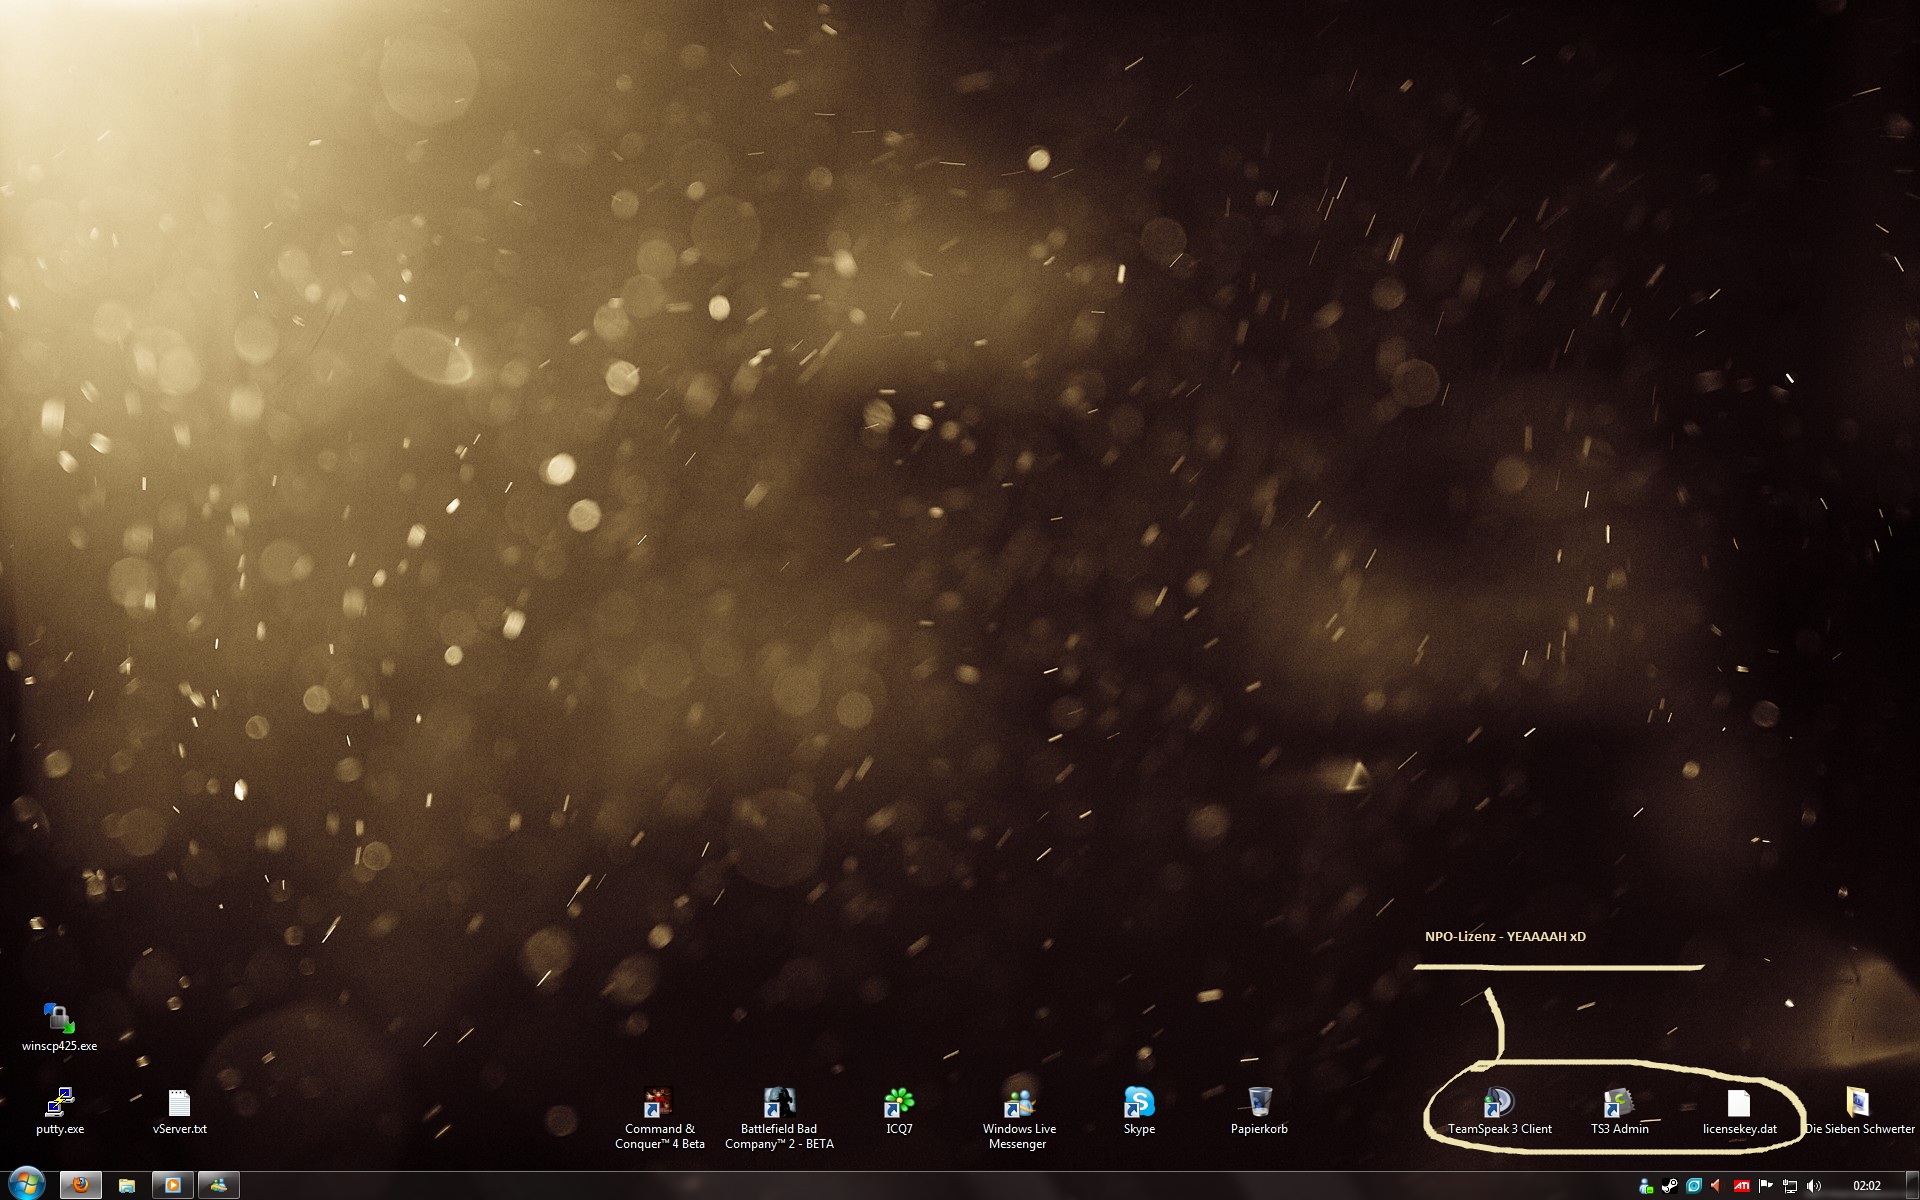Image resolution: width=1920 pixels, height=1200 pixels.
Task: Open the volume speaker tray control
Action: tap(1814, 1186)
